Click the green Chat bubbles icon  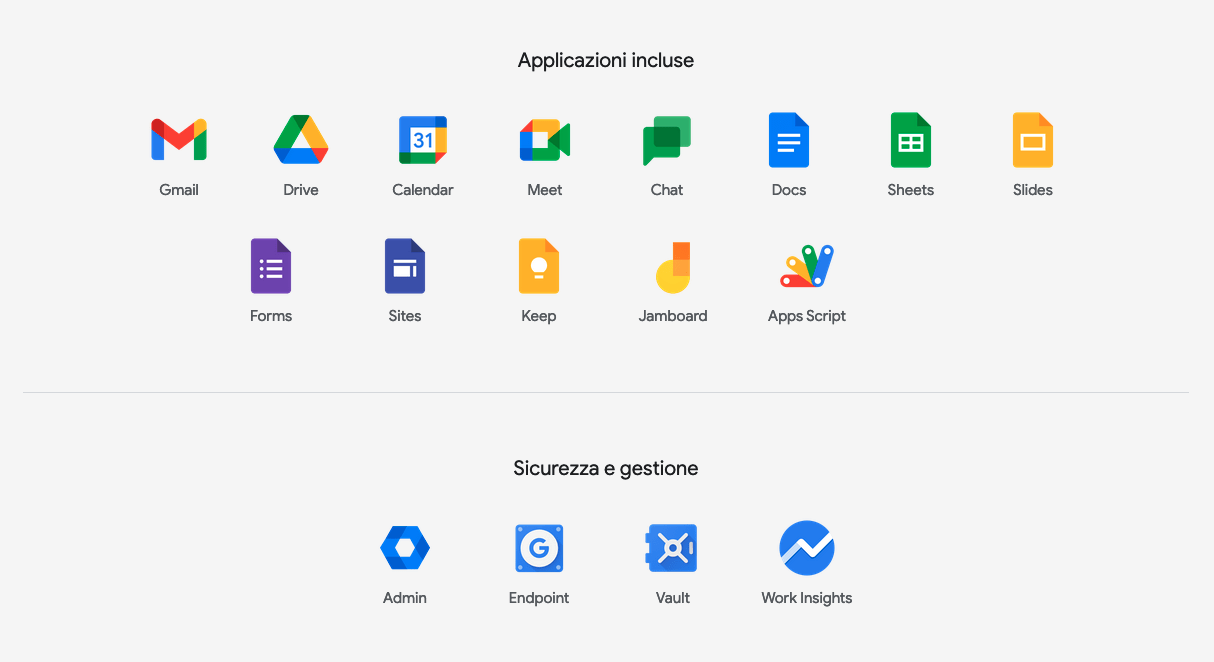[x=667, y=140]
